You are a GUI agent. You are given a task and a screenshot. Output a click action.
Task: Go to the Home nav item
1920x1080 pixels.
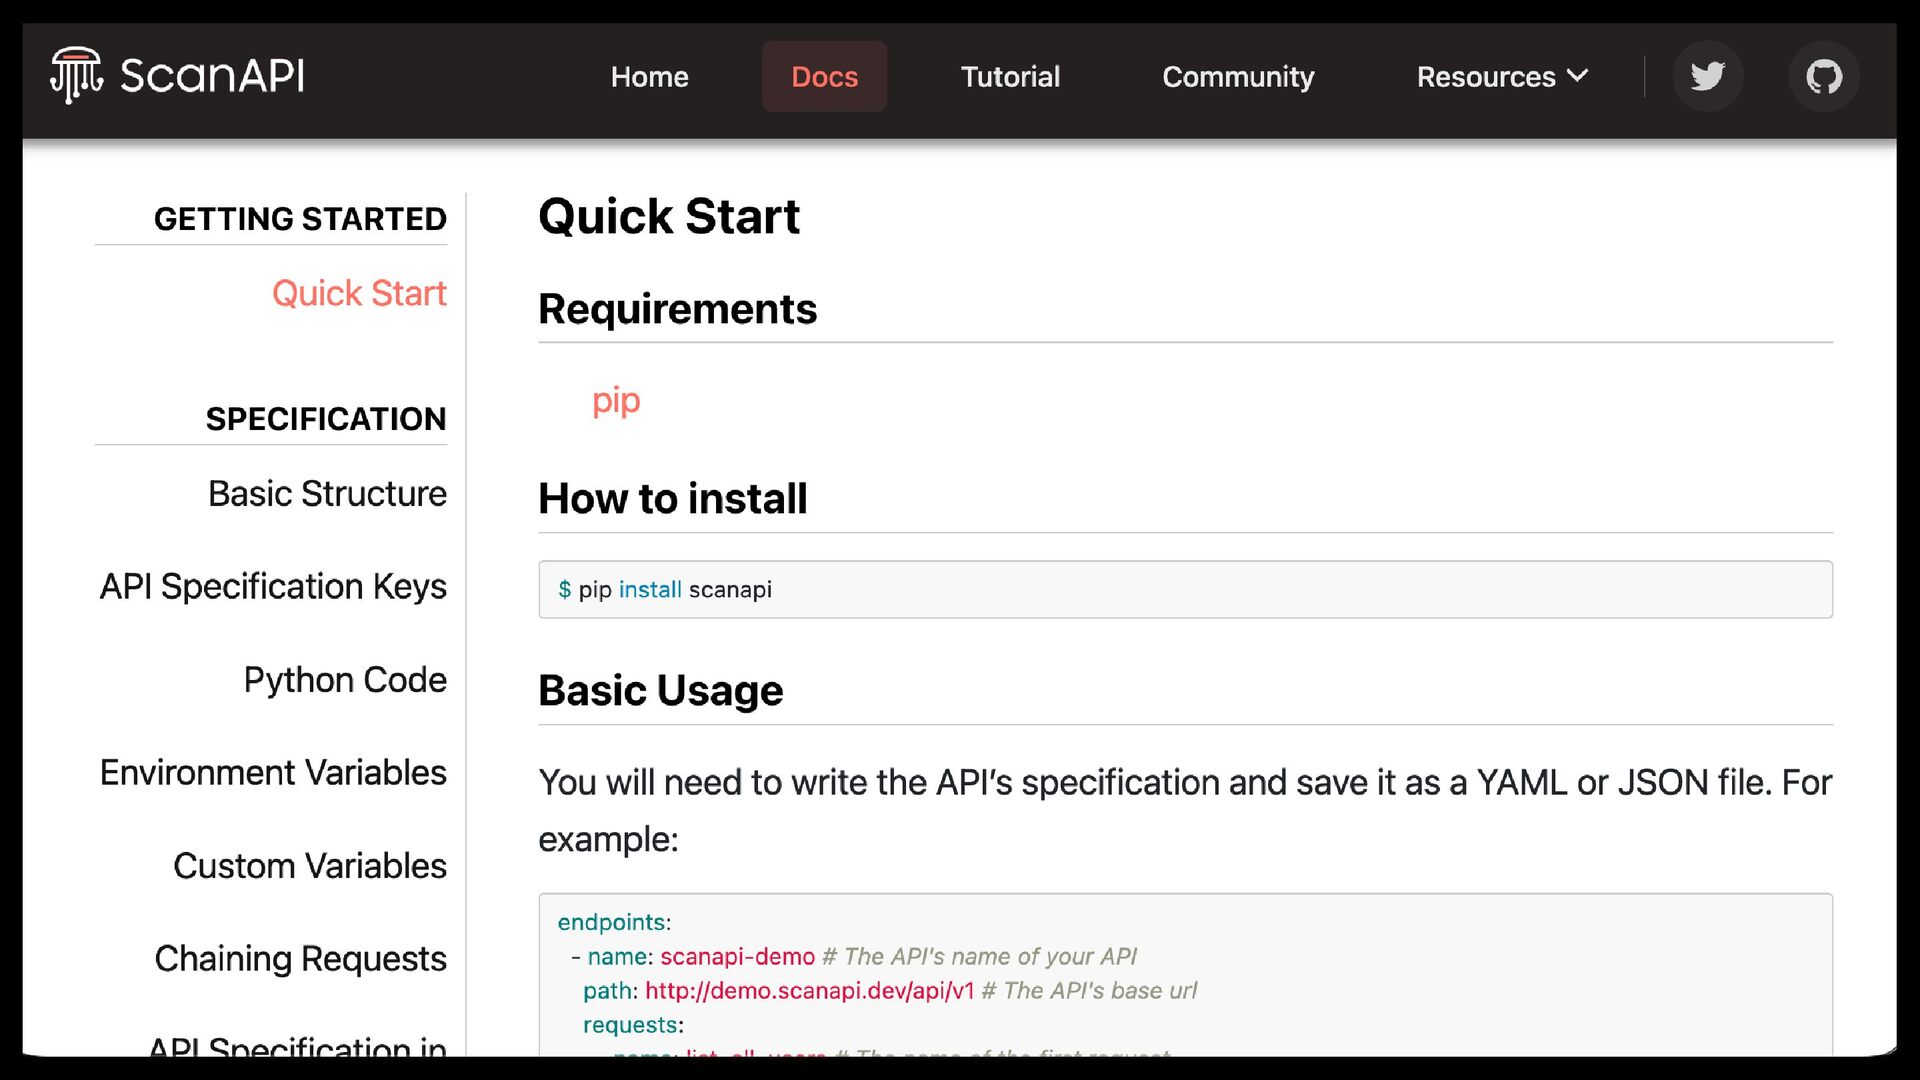coord(649,76)
